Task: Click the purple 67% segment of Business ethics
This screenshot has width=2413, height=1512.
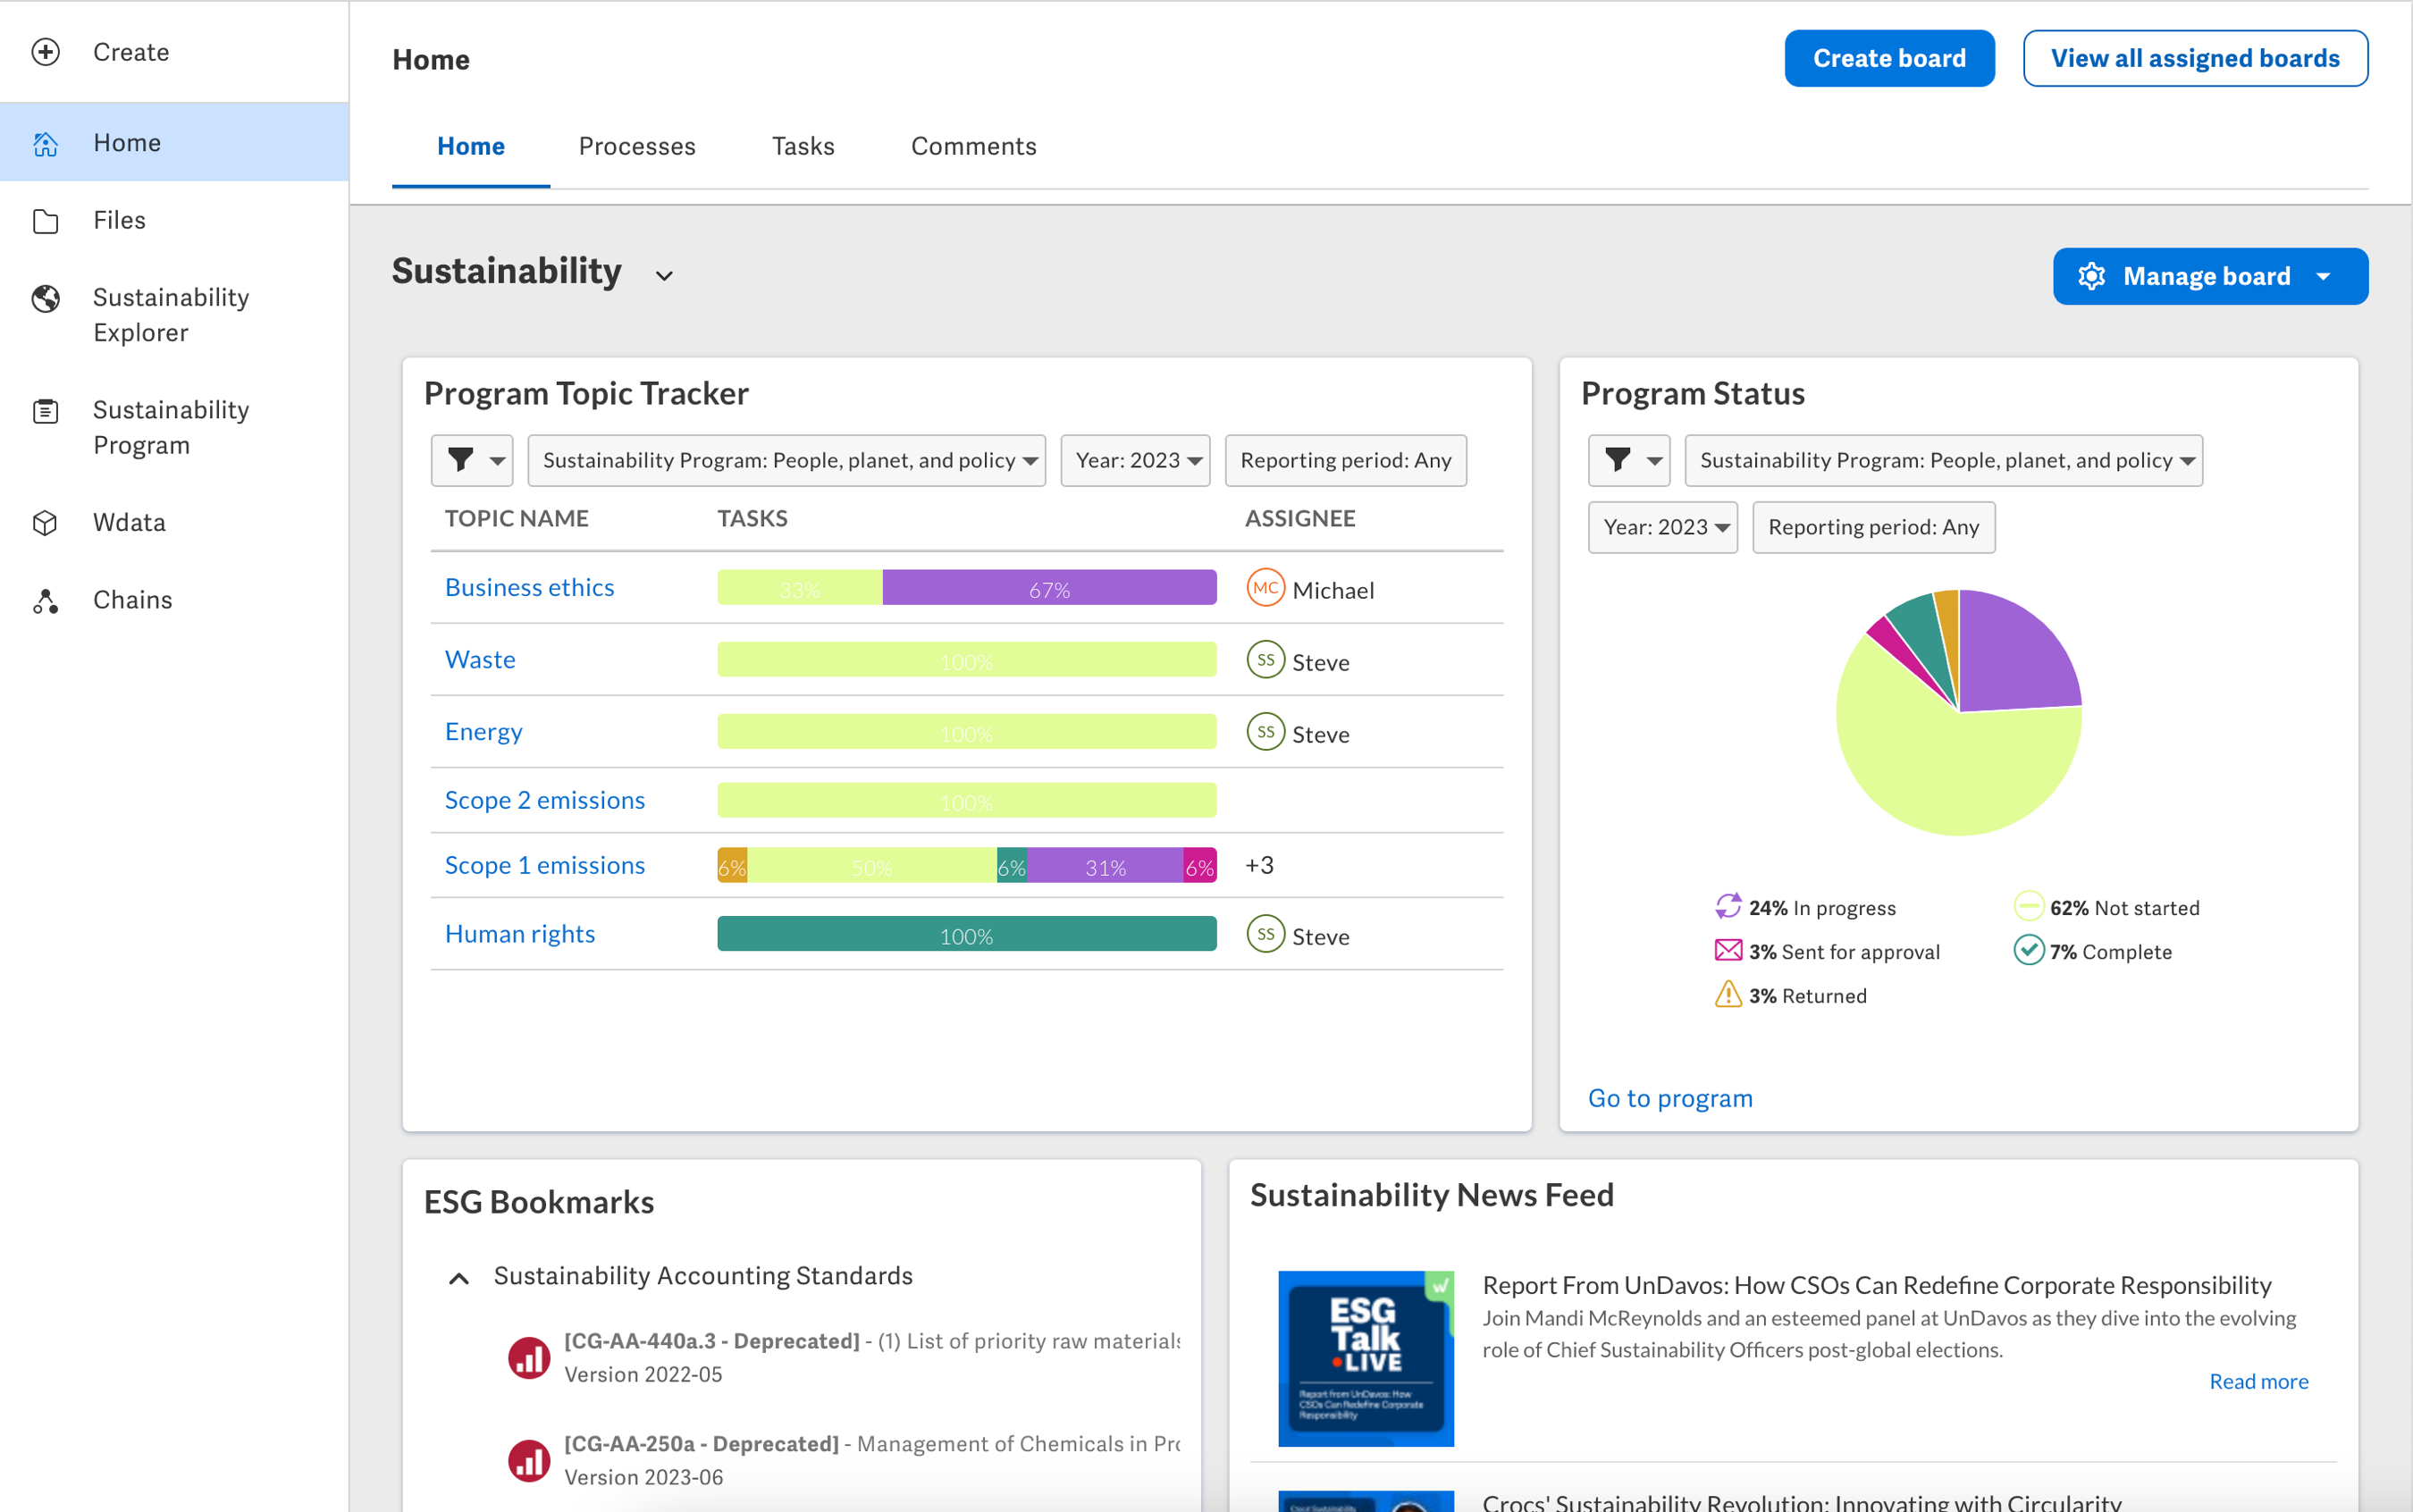Action: point(1049,587)
